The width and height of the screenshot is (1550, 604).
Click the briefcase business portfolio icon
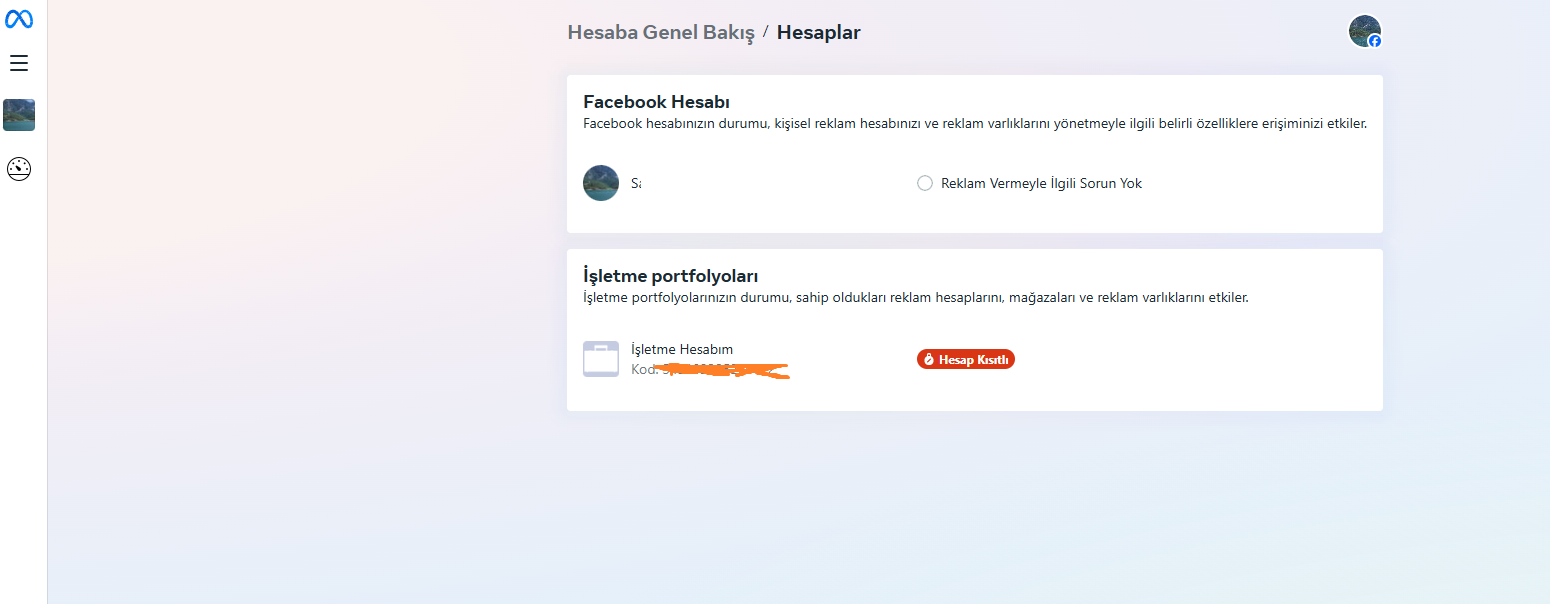pyautogui.click(x=601, y=359)
